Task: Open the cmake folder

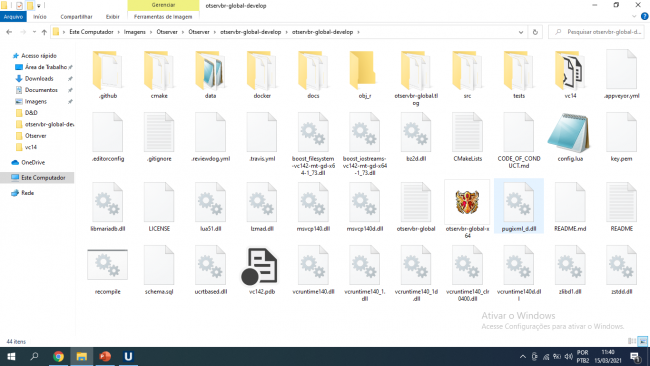Action: point(159,75)
